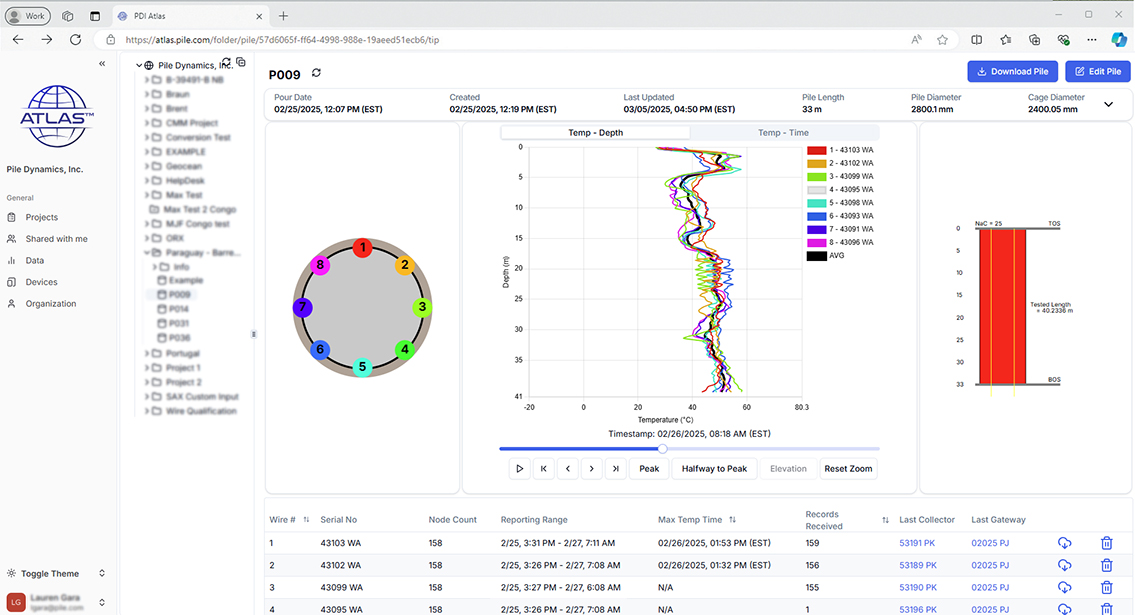This screenshot has width=1135, height=615.
Task: Open the Organization page
Action: coord(51,304)
